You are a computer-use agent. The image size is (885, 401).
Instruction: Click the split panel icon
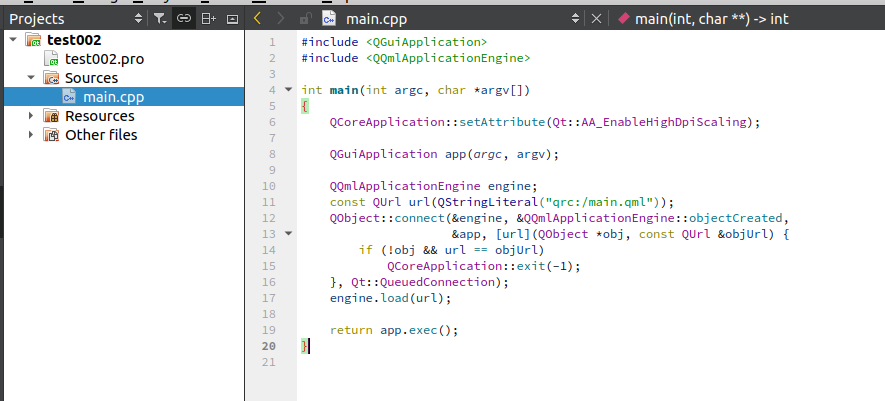point(209,19)
